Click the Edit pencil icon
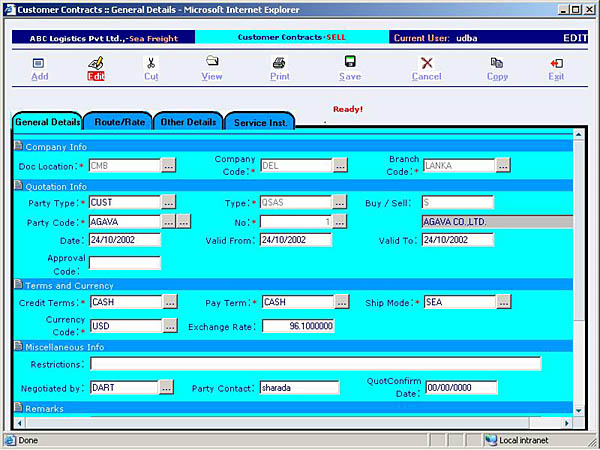 pos(96,63)
